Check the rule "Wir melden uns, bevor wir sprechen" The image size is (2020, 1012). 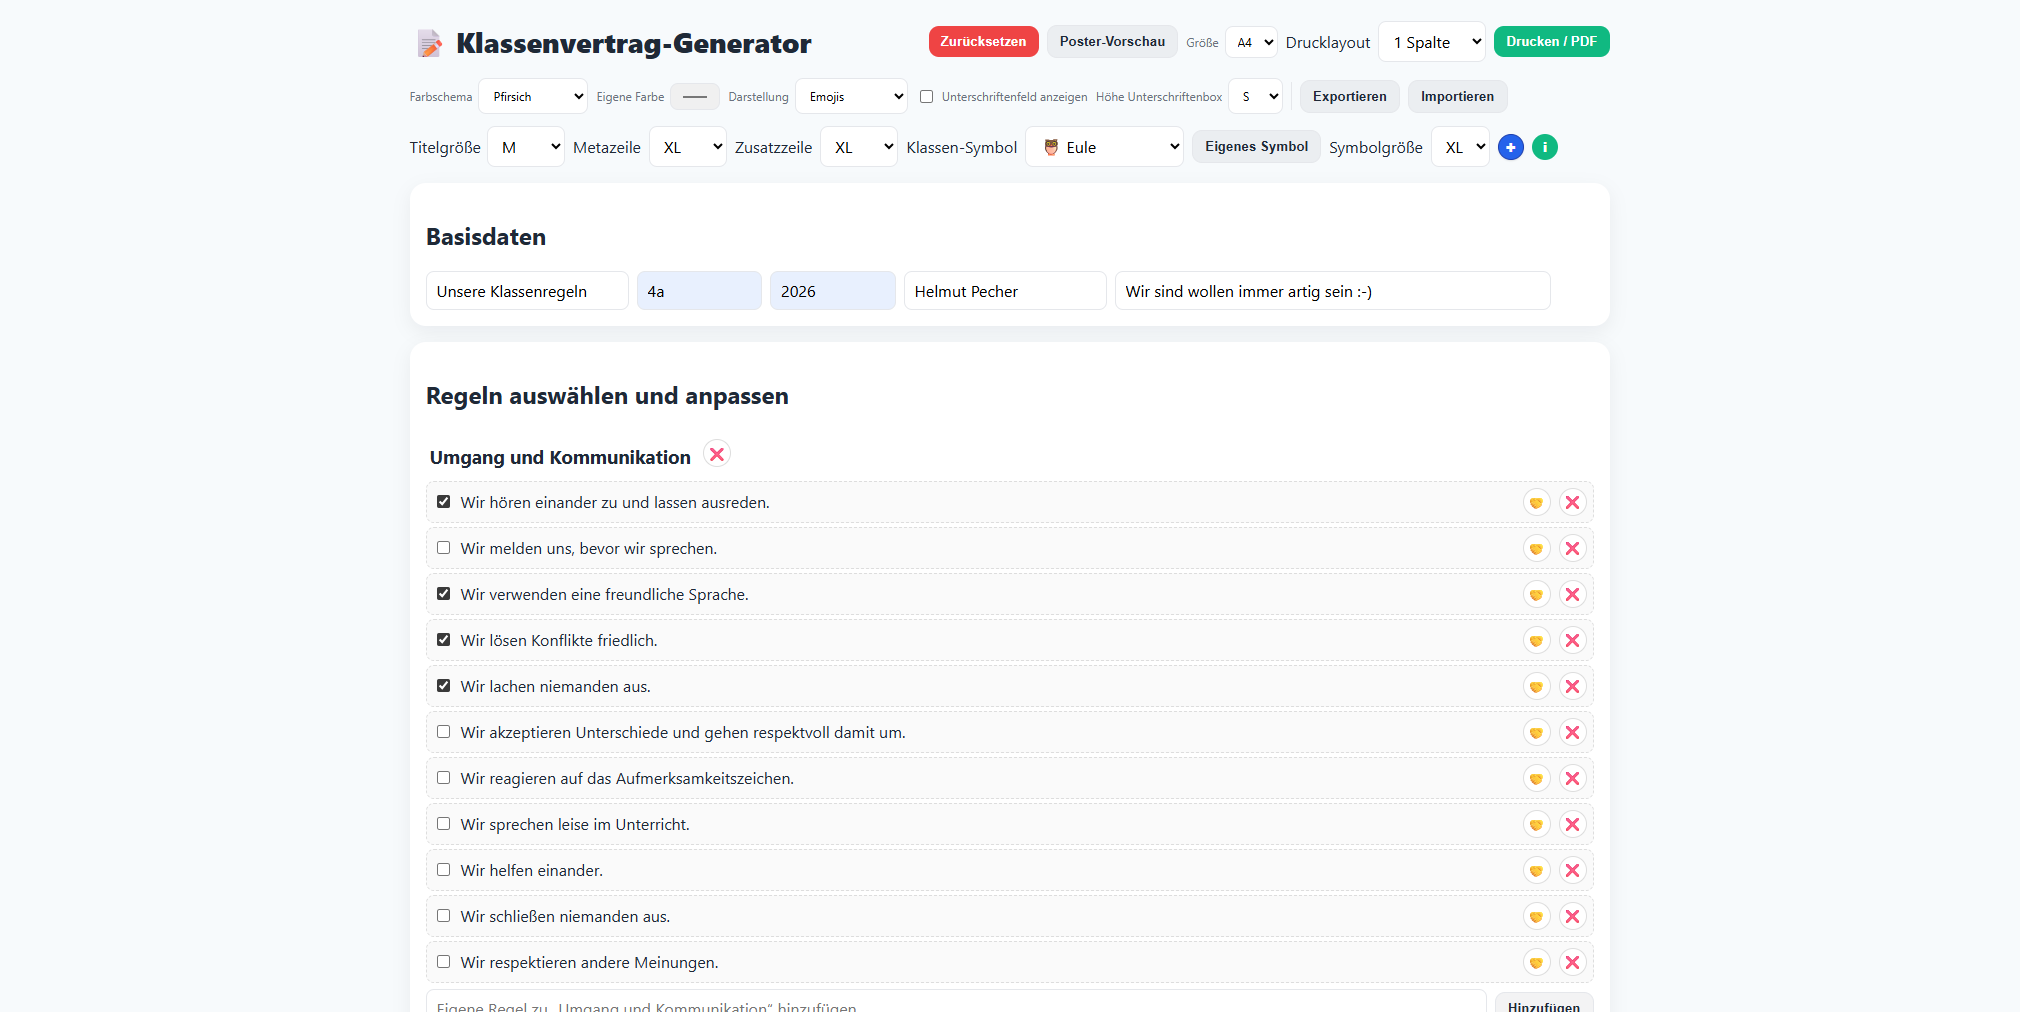coord(443,548)
